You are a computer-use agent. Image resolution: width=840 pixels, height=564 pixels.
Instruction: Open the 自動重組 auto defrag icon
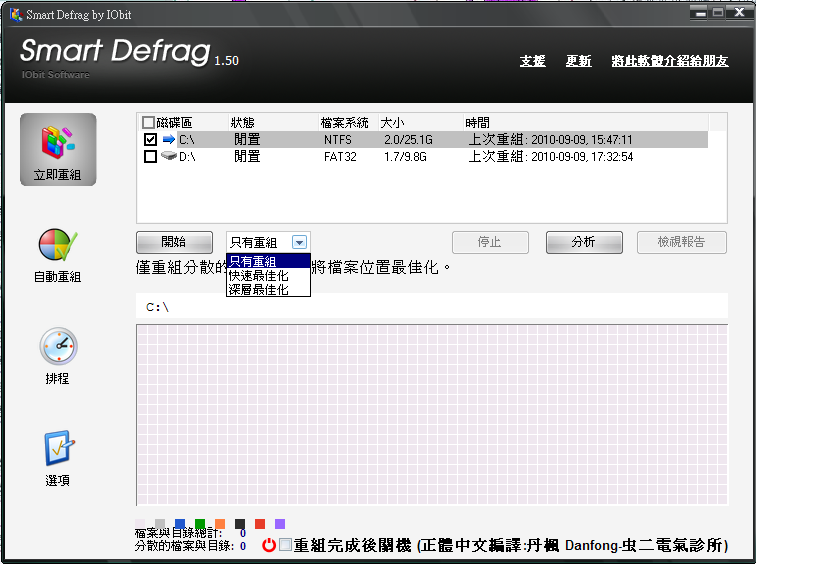click(x=58, y=245)
